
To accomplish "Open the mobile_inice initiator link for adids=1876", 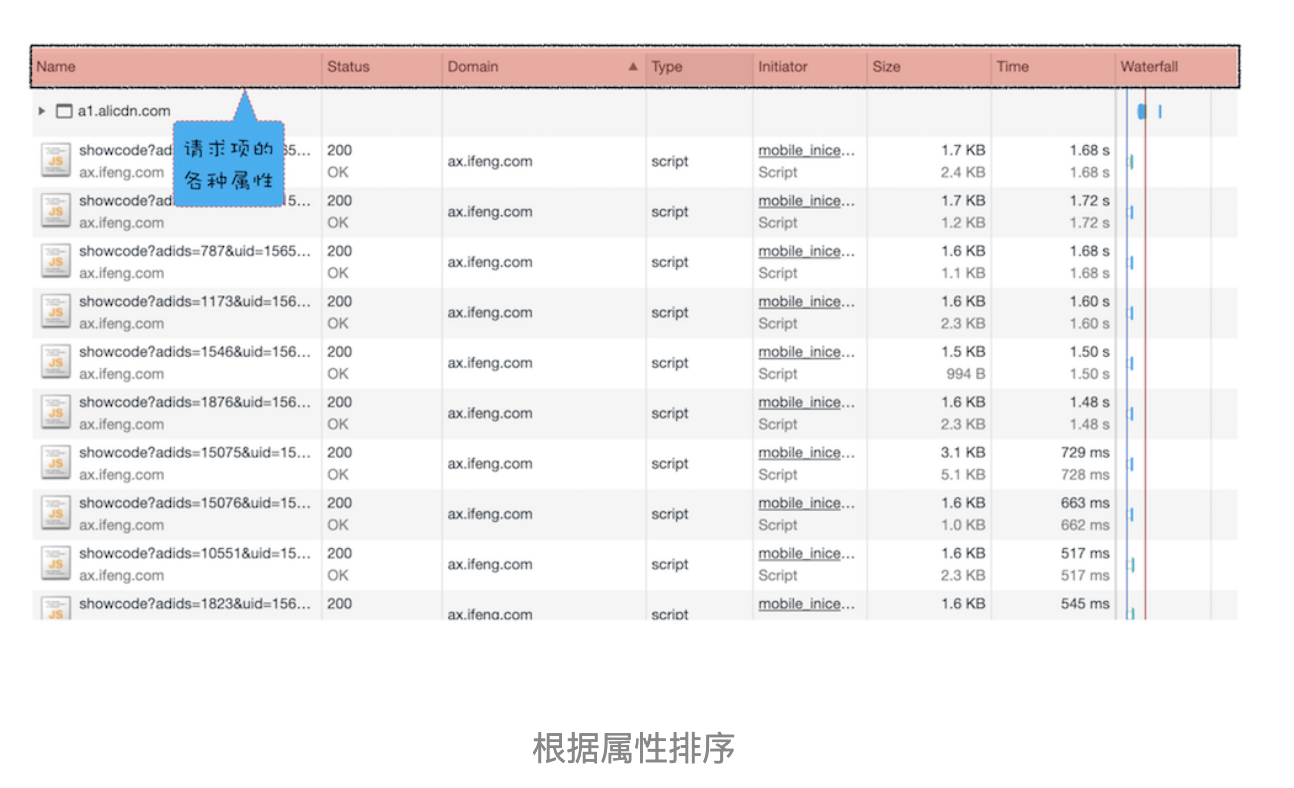I will [807, 402].
